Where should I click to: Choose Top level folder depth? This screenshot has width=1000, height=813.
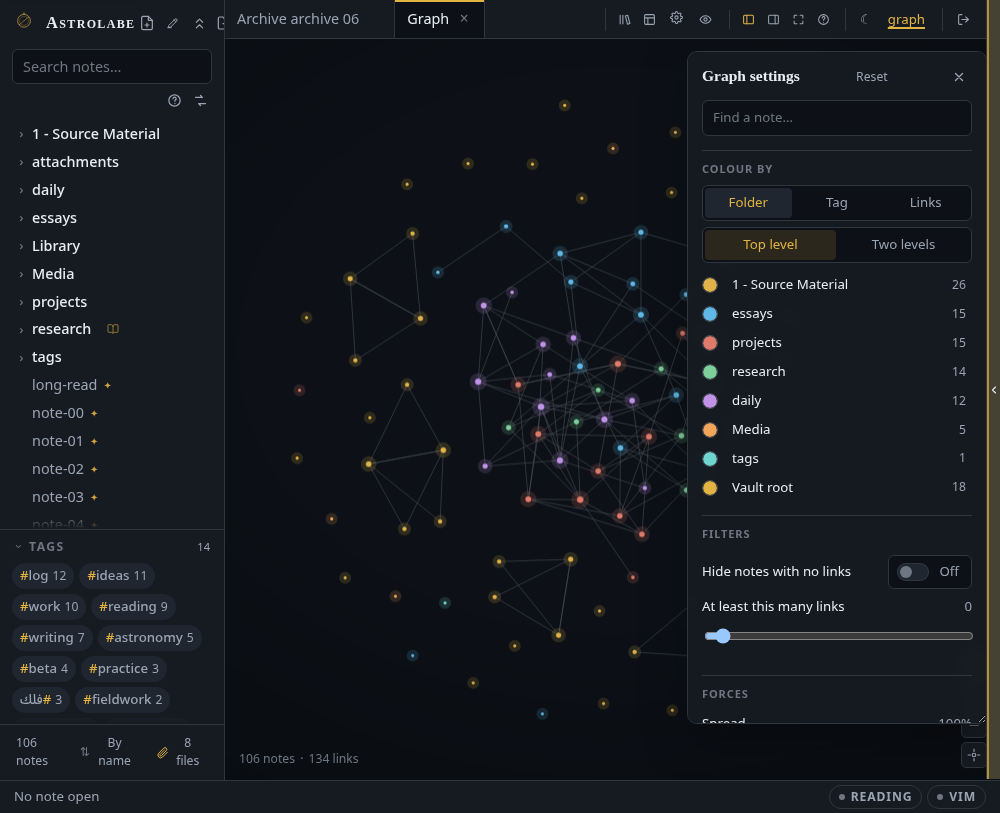(x=770, y=245)
